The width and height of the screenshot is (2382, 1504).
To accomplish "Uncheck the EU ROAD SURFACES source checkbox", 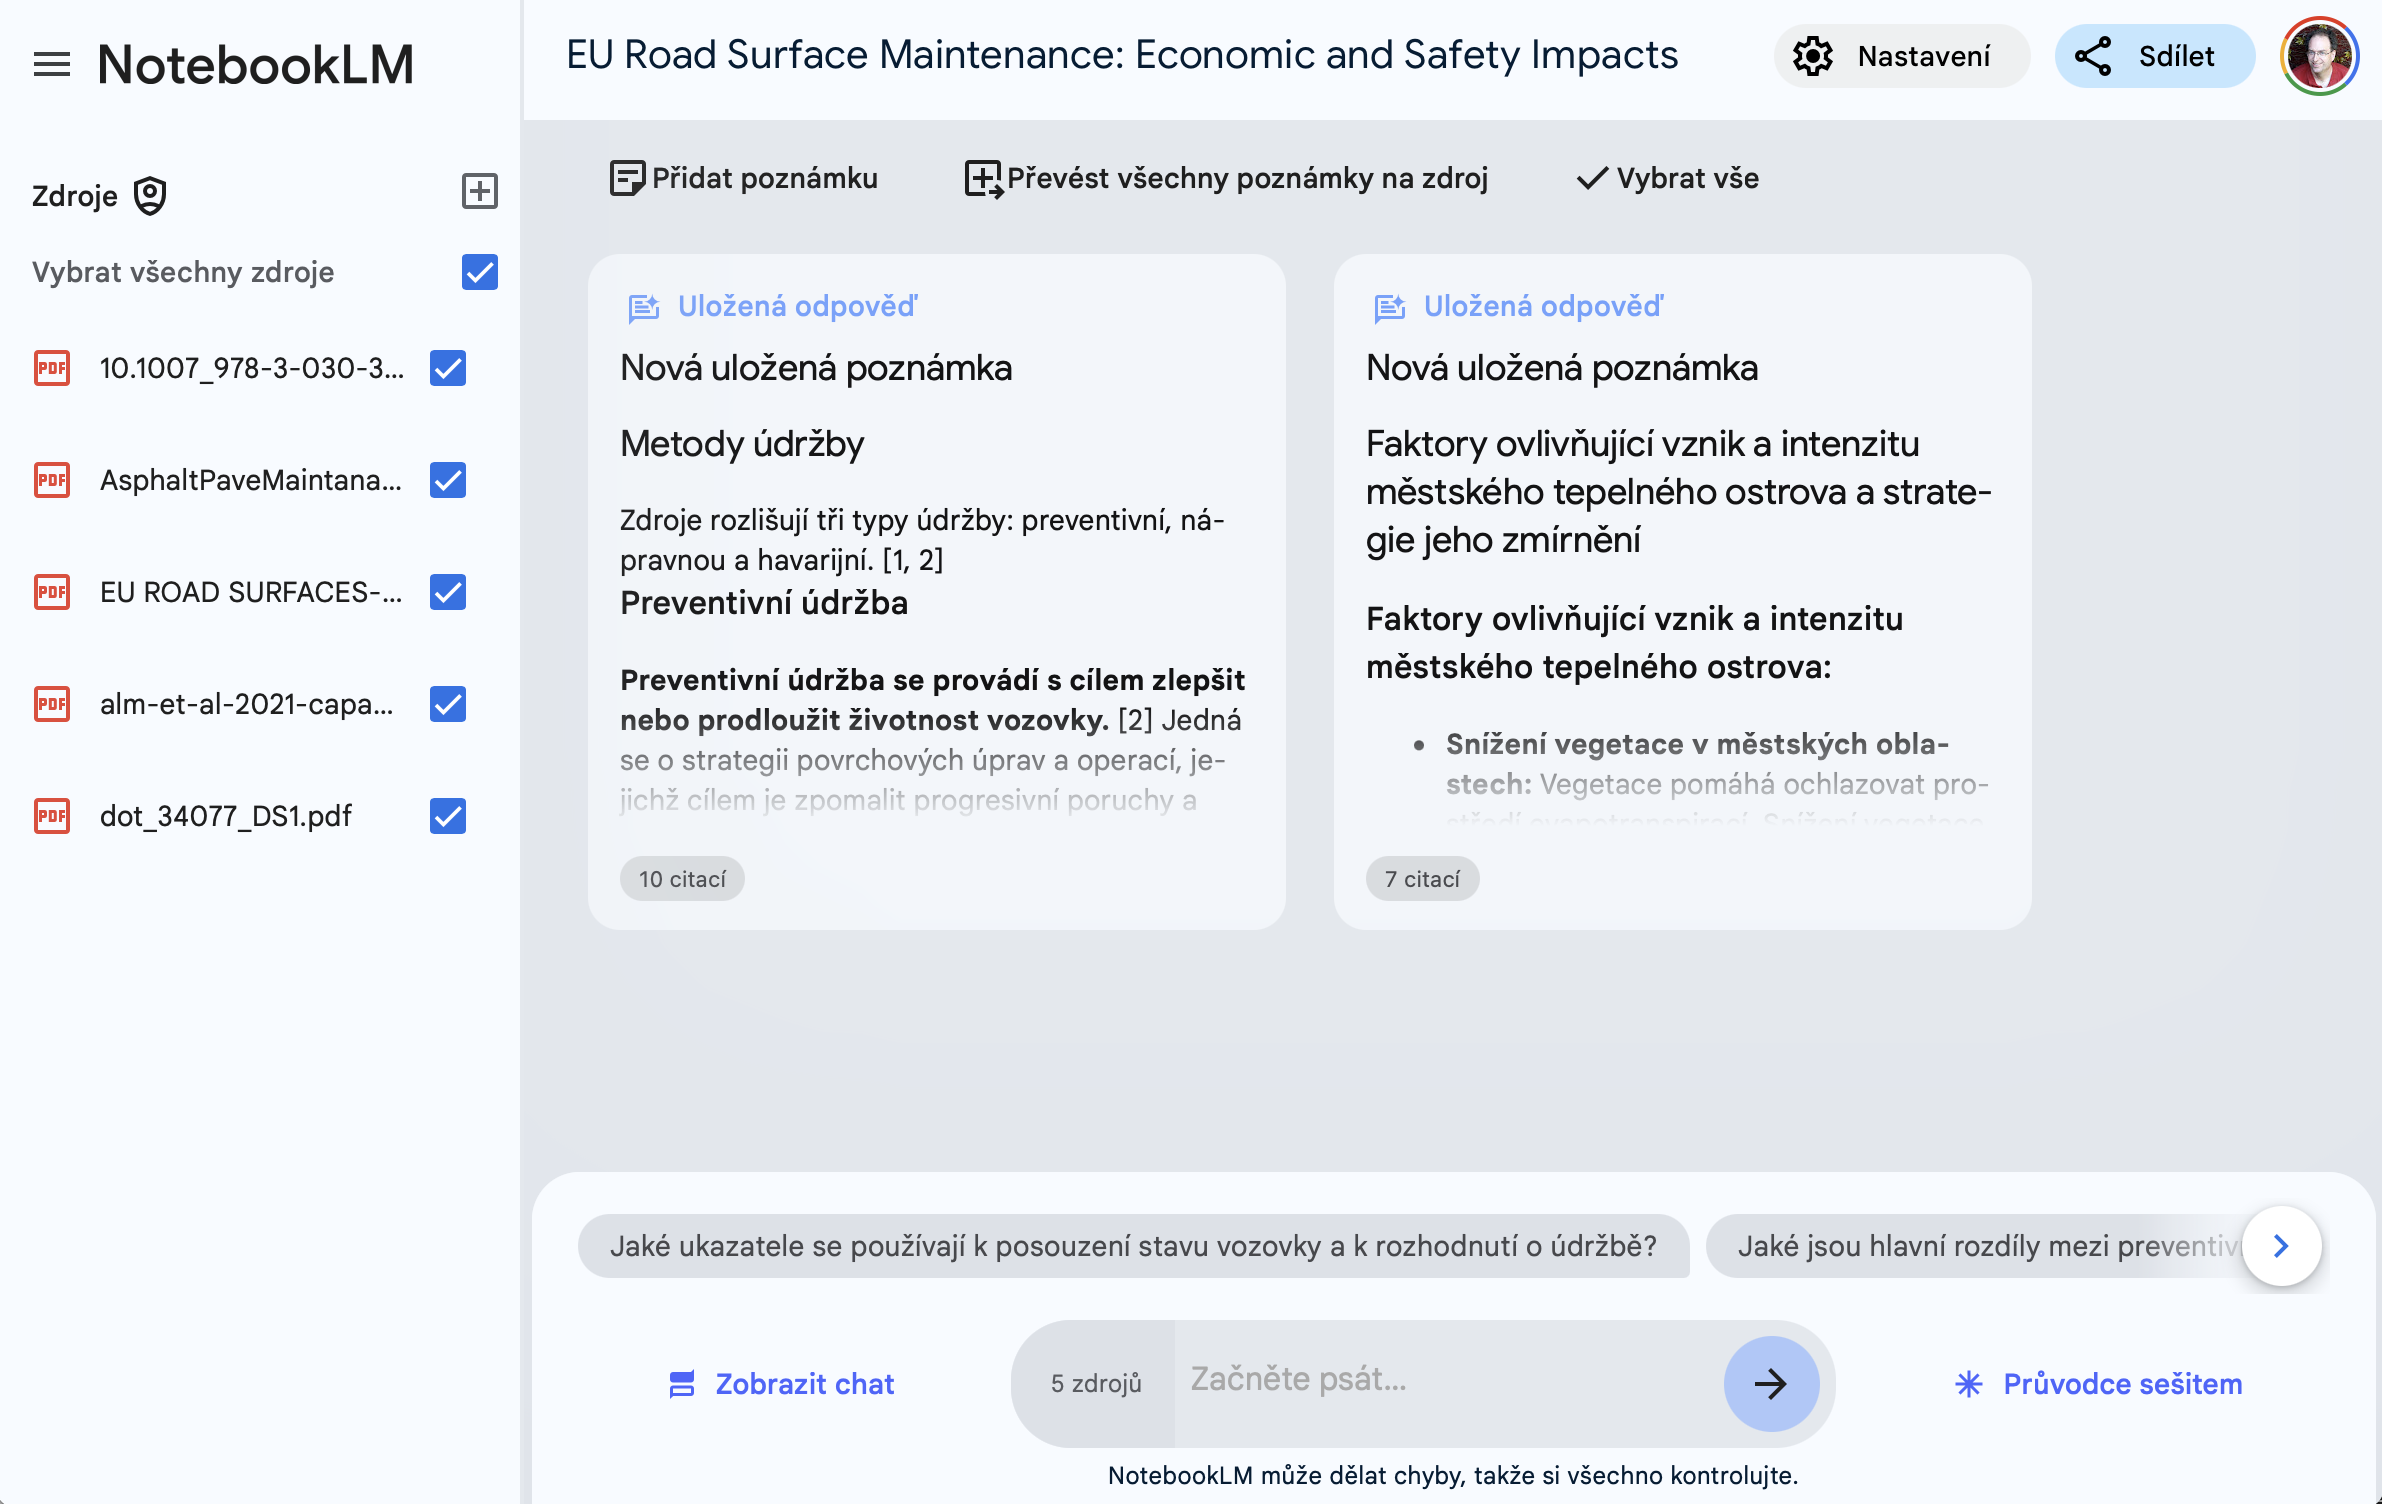I will (x=448, y=592).
